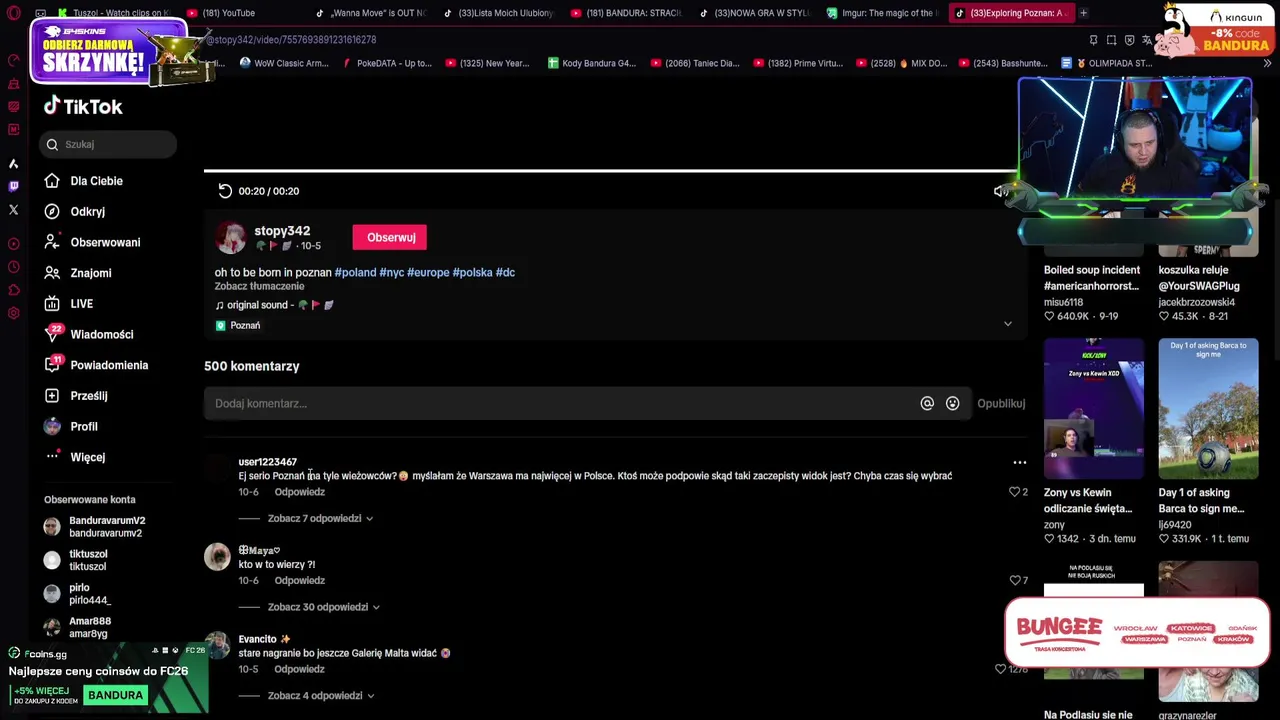This screenshot has width=1280, height=720.
Task: Reply to user1223467 via Odpowiedz
Action: [x=299, y=492]
